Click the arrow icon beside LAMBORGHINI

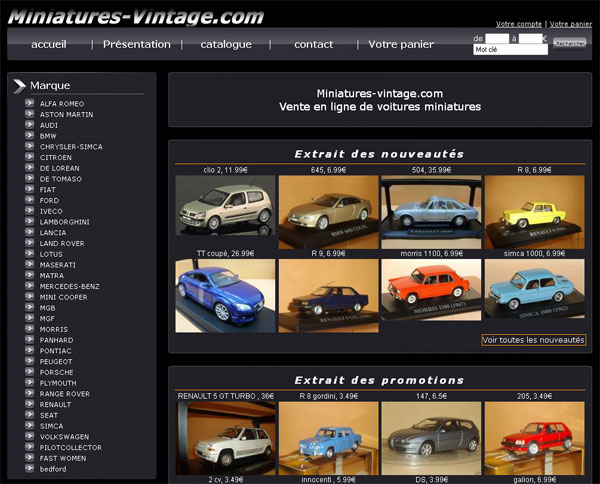point(30,222)
